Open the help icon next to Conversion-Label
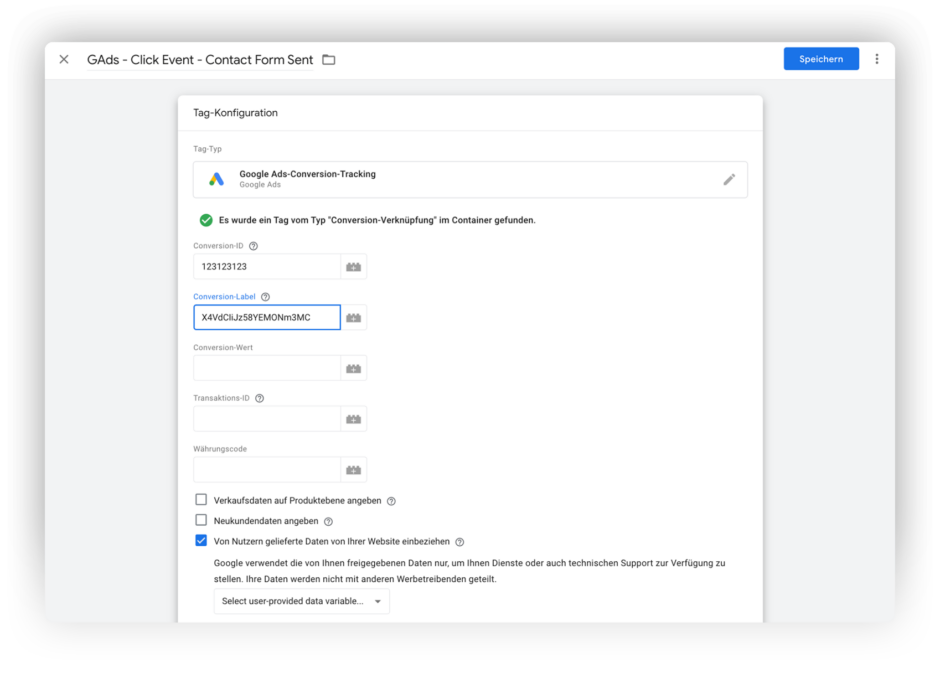 (x=266, y=297)
